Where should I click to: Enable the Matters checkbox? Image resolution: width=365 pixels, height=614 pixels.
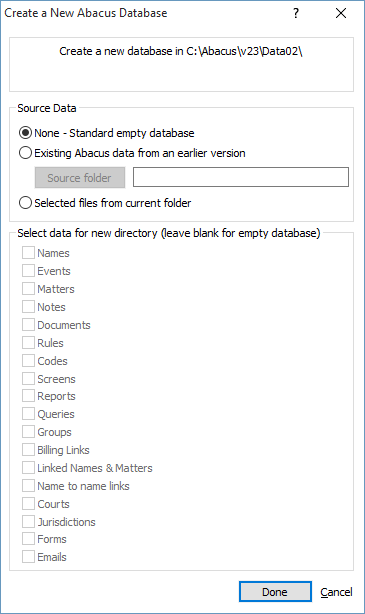click(x=28, y=289)
